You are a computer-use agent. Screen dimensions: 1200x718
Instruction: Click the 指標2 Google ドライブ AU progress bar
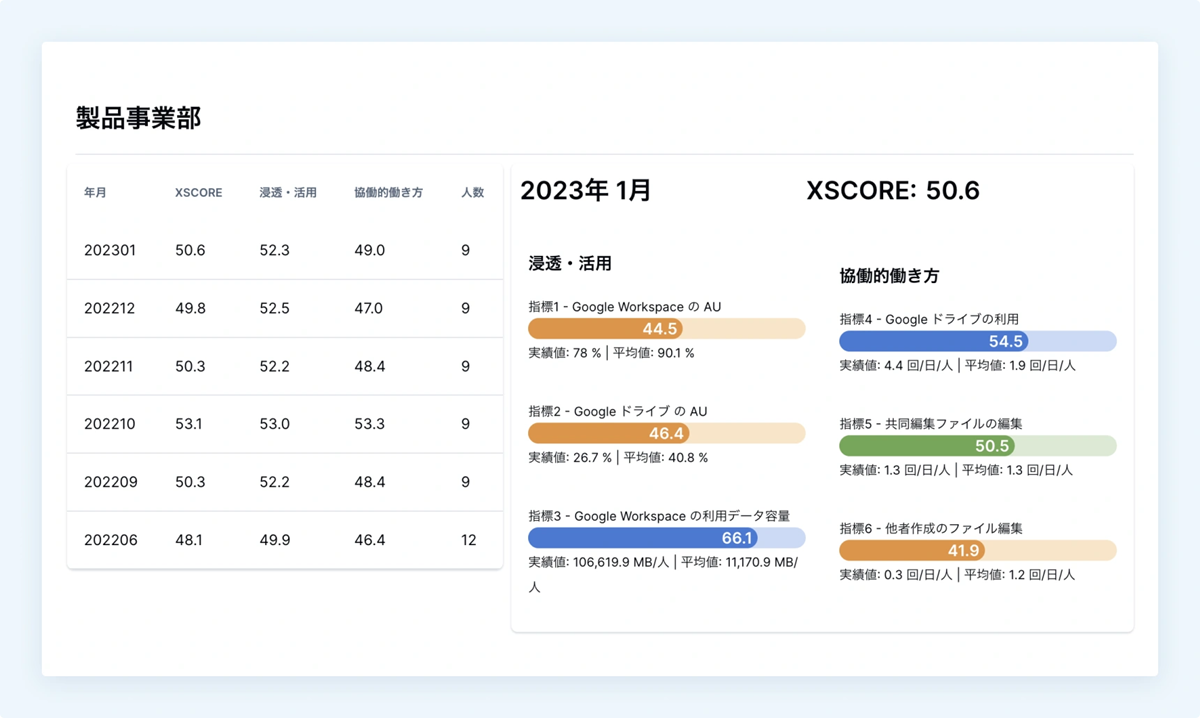tap(666, 433)
